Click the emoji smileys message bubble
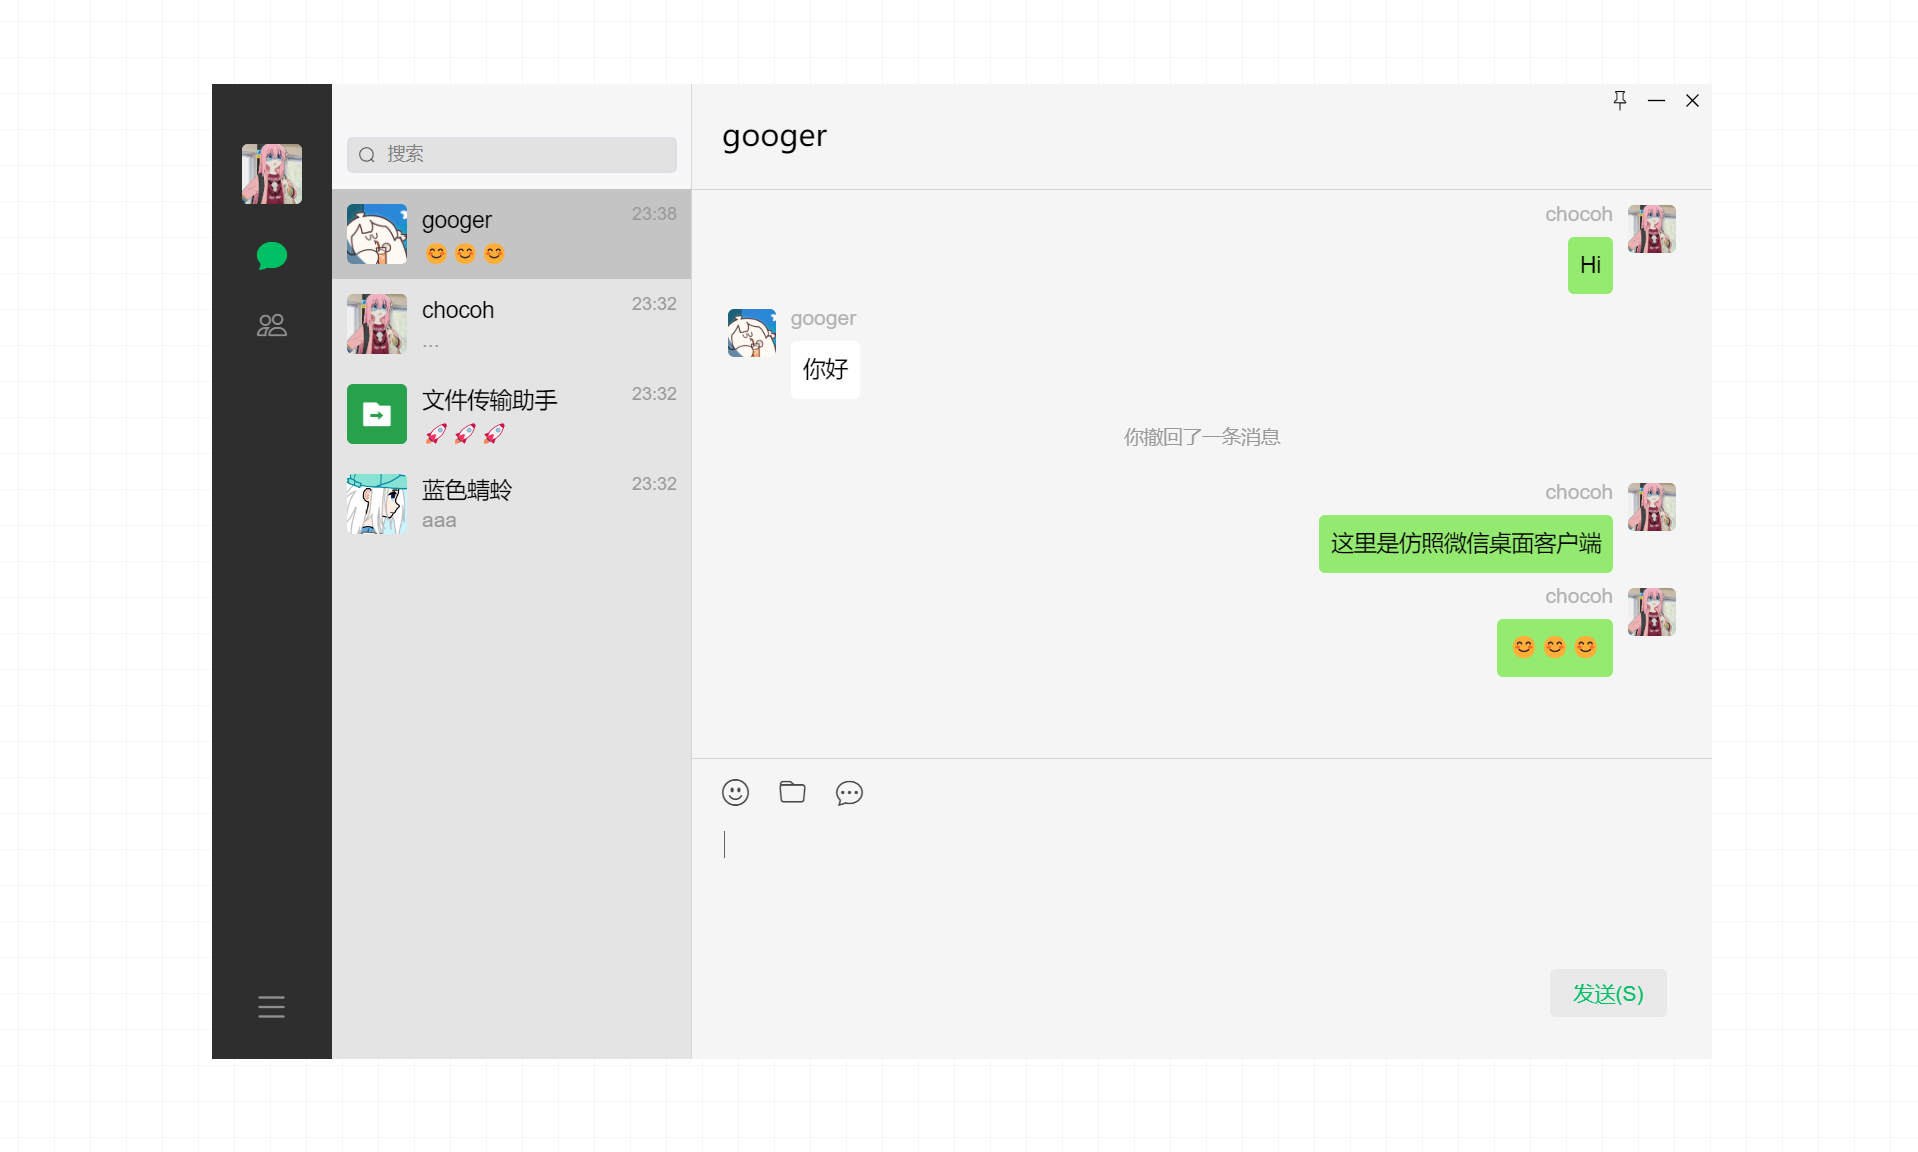The height and width of the screenshot is (1152, 1918). pos(1555,648)
